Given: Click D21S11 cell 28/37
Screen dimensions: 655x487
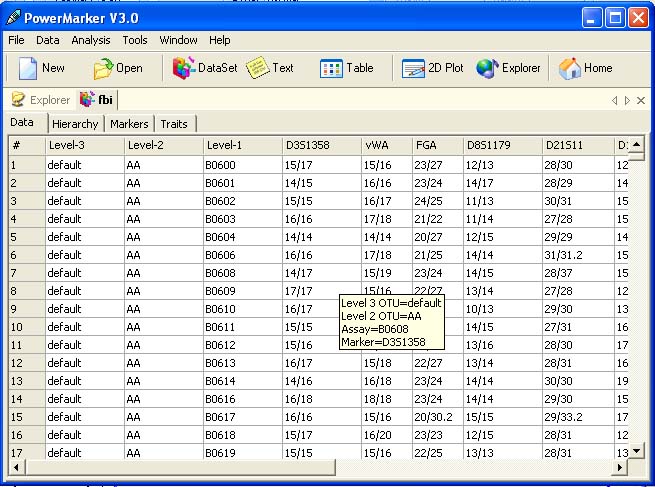Looking at the screenshot, I should [x=579, y=273].
